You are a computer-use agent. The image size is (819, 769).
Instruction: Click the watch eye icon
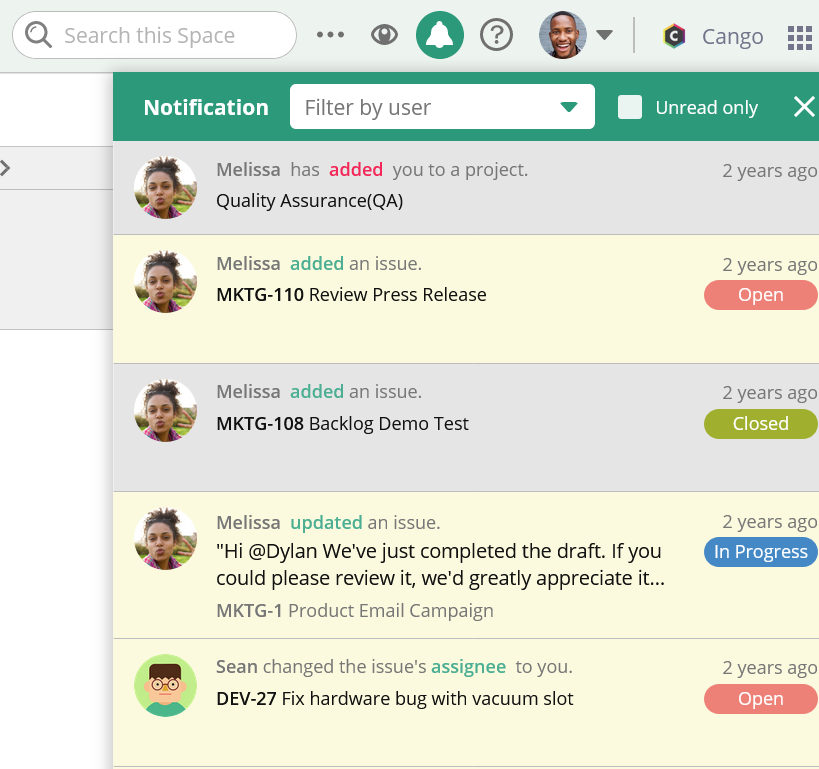(x=384, y=36)
